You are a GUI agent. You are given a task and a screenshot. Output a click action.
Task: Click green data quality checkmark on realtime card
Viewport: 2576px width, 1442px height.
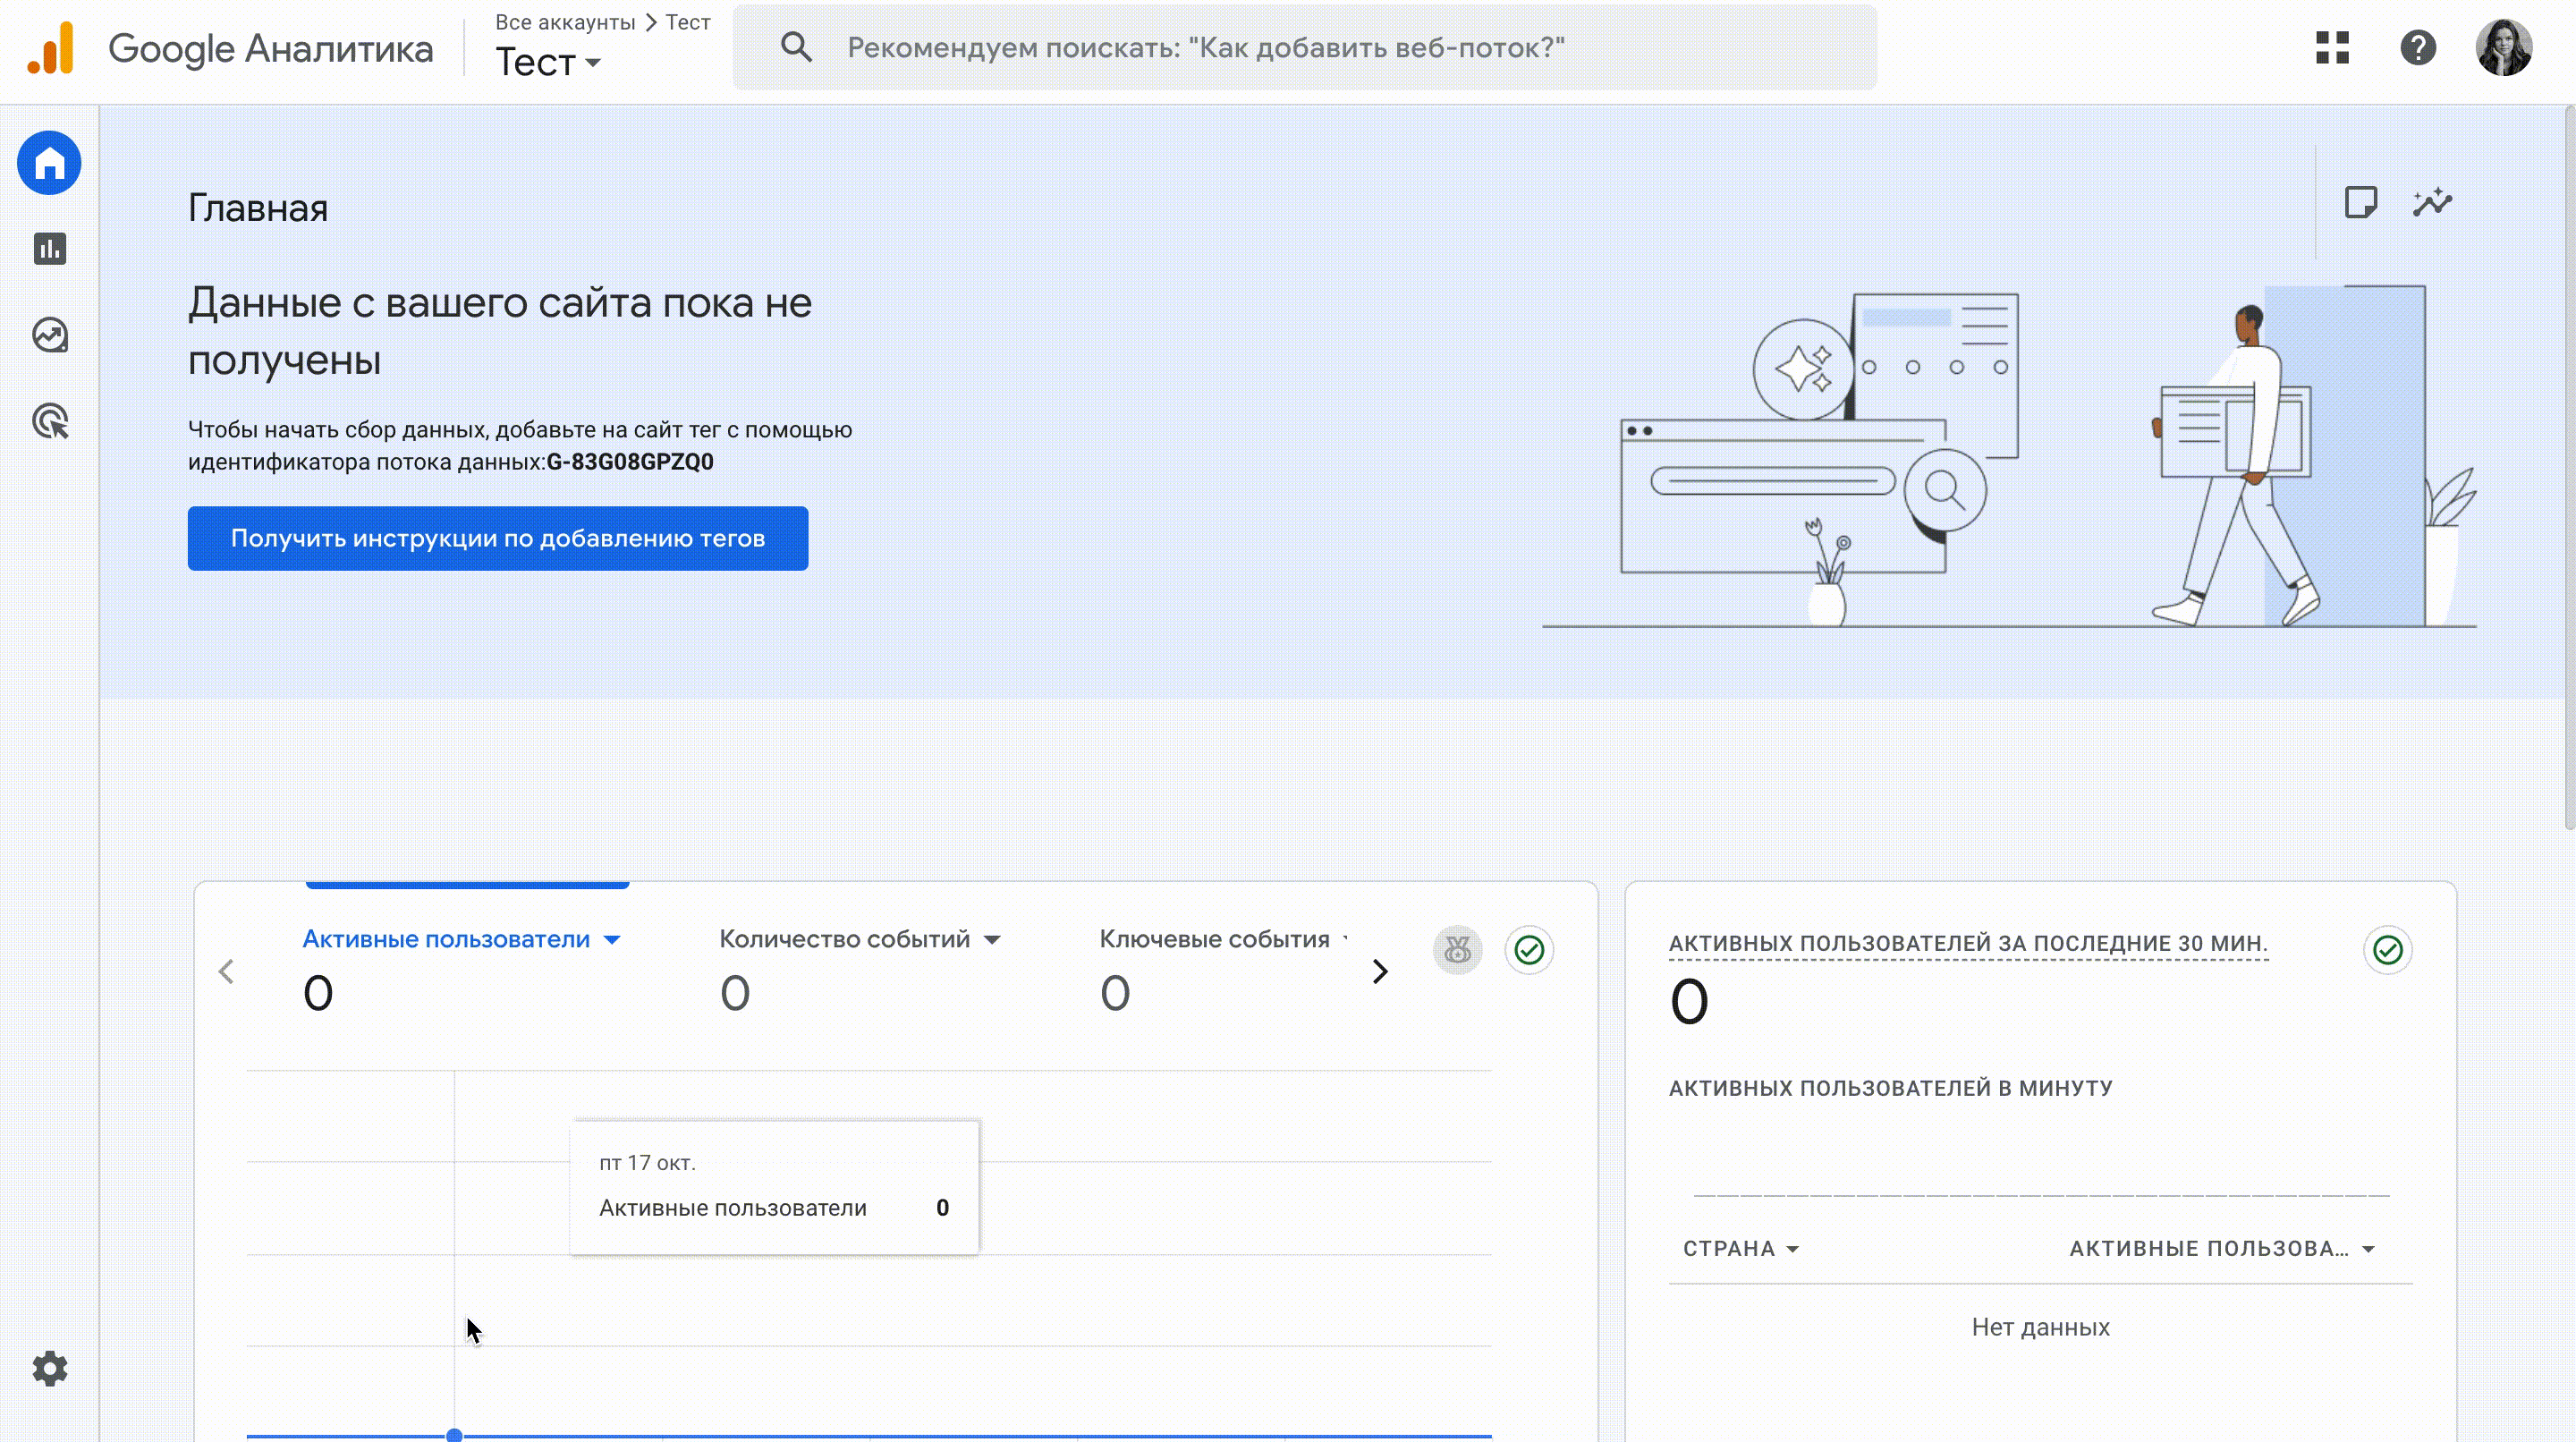pyautogui.click(x=2387, y=950)
